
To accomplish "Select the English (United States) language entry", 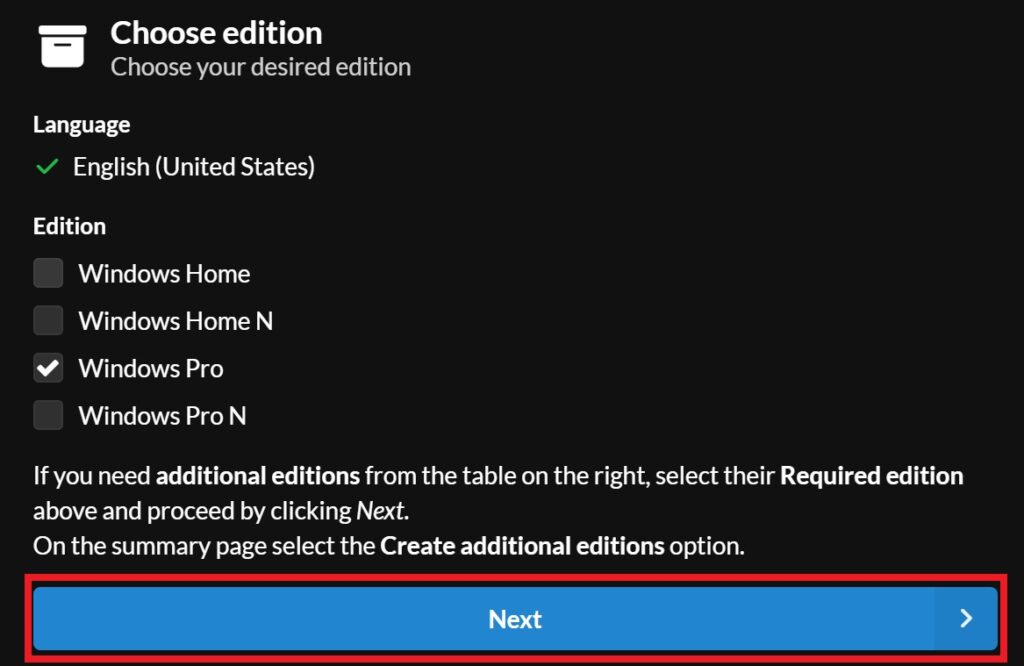I will [193, 167].
